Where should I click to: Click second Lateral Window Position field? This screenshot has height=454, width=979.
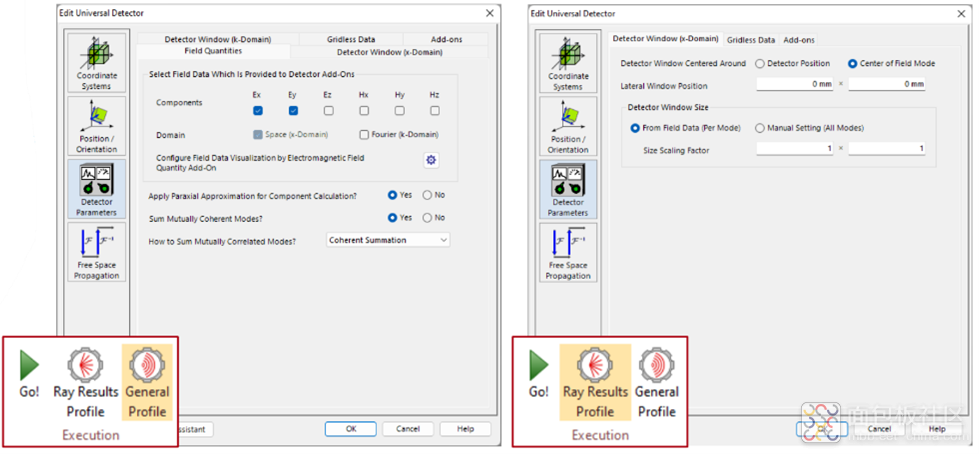tap(887, 84)
